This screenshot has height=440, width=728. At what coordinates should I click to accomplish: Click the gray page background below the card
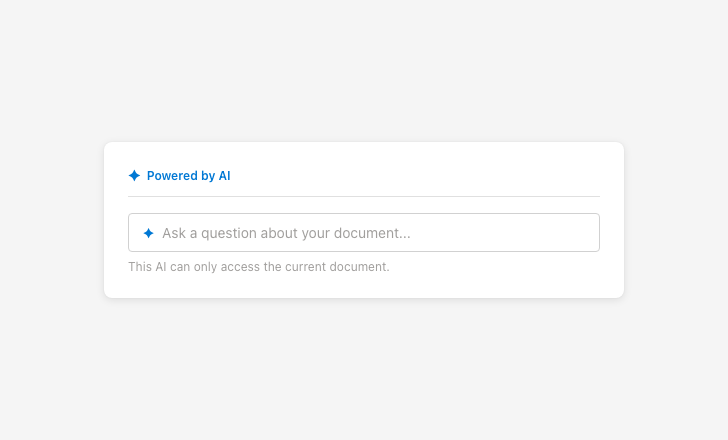(x=364, y=370)
